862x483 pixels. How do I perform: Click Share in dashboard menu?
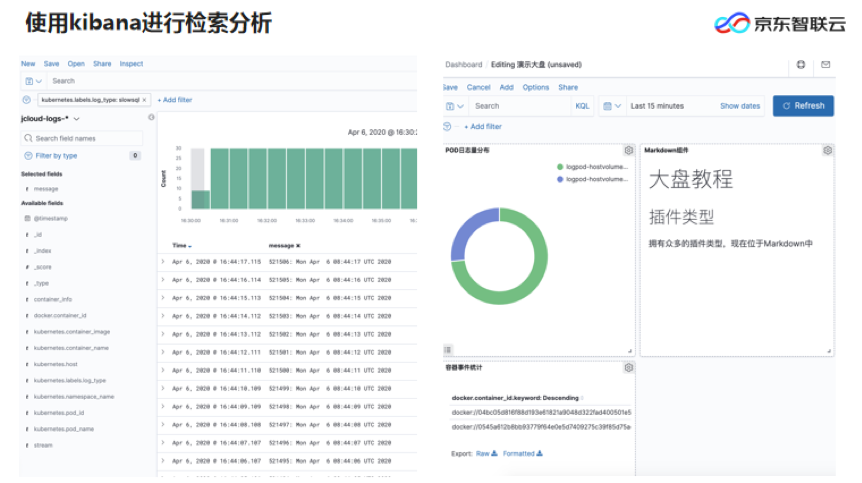click(568, 87)
